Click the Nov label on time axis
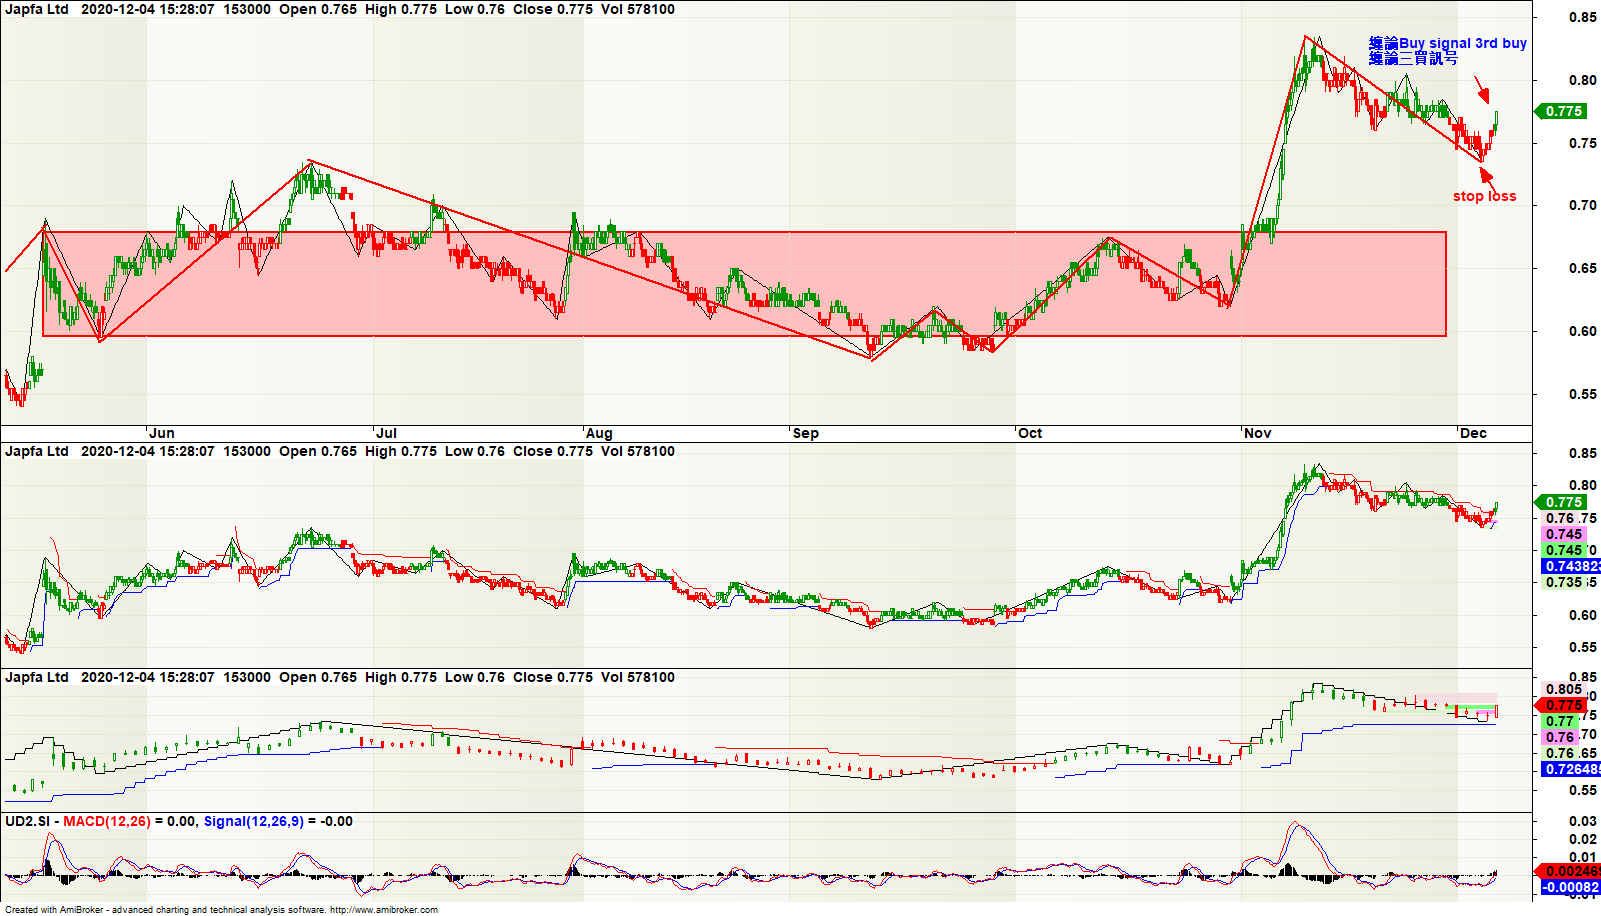Image resolution: width=1601 pixels, height=916 pixels. pyautogui.click(x=1258, y=433)
